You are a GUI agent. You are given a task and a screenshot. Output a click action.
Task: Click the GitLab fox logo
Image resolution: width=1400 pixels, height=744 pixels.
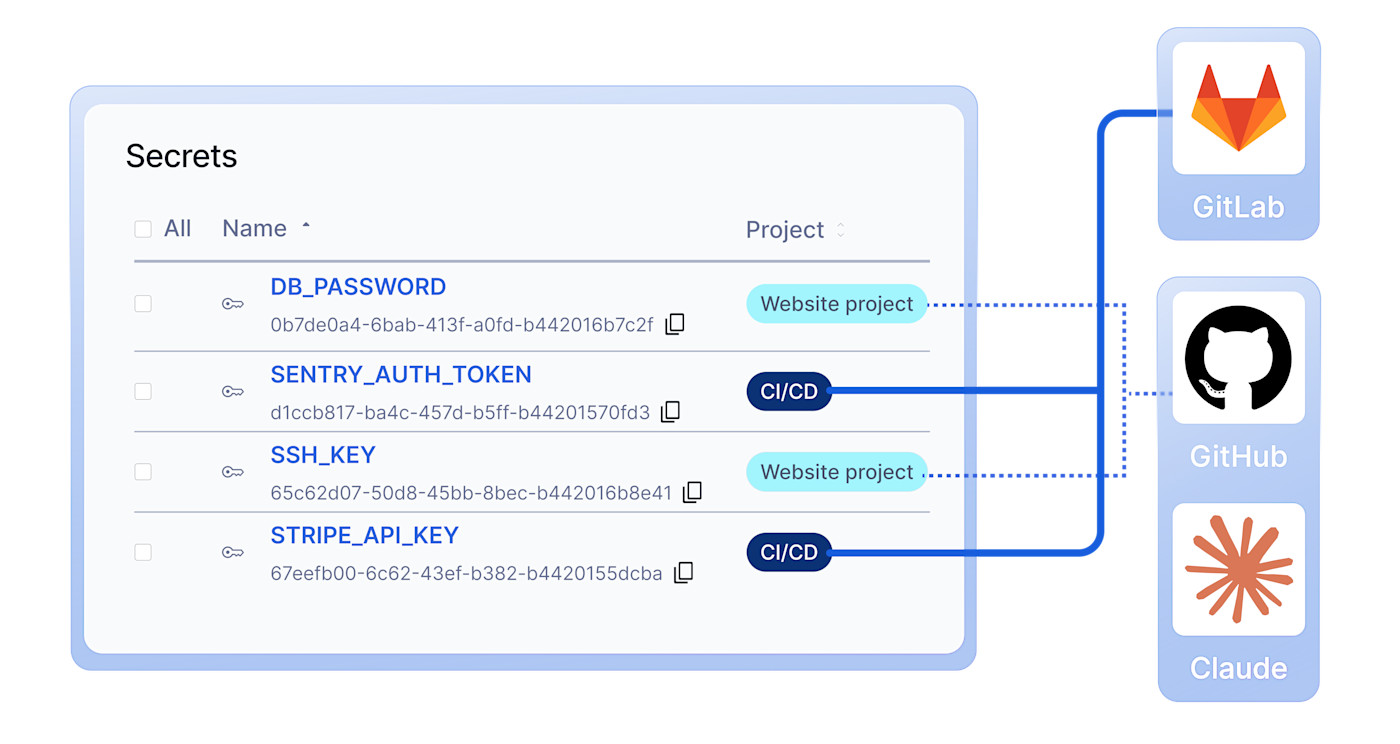point(1238,108)
